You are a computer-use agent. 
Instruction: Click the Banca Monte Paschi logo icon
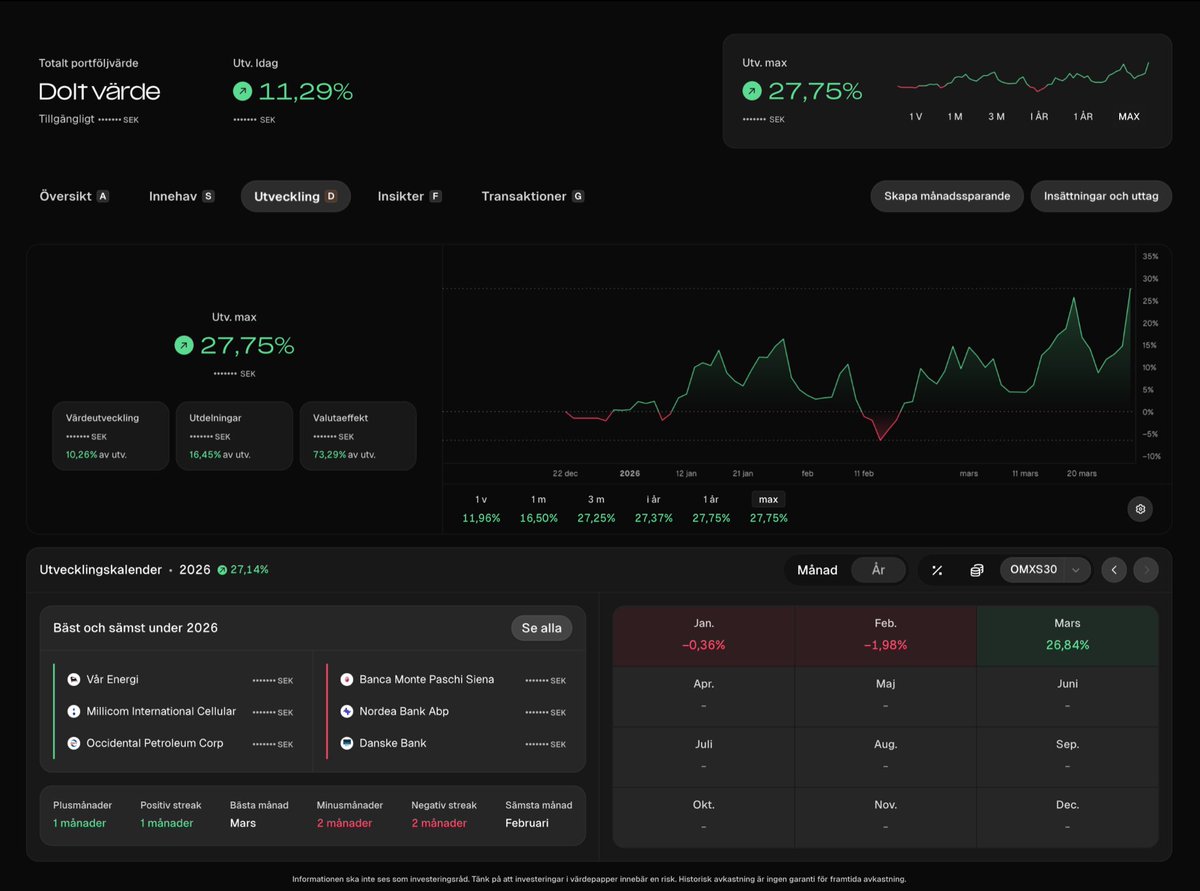pyautogui.click(x=347, y=680)
